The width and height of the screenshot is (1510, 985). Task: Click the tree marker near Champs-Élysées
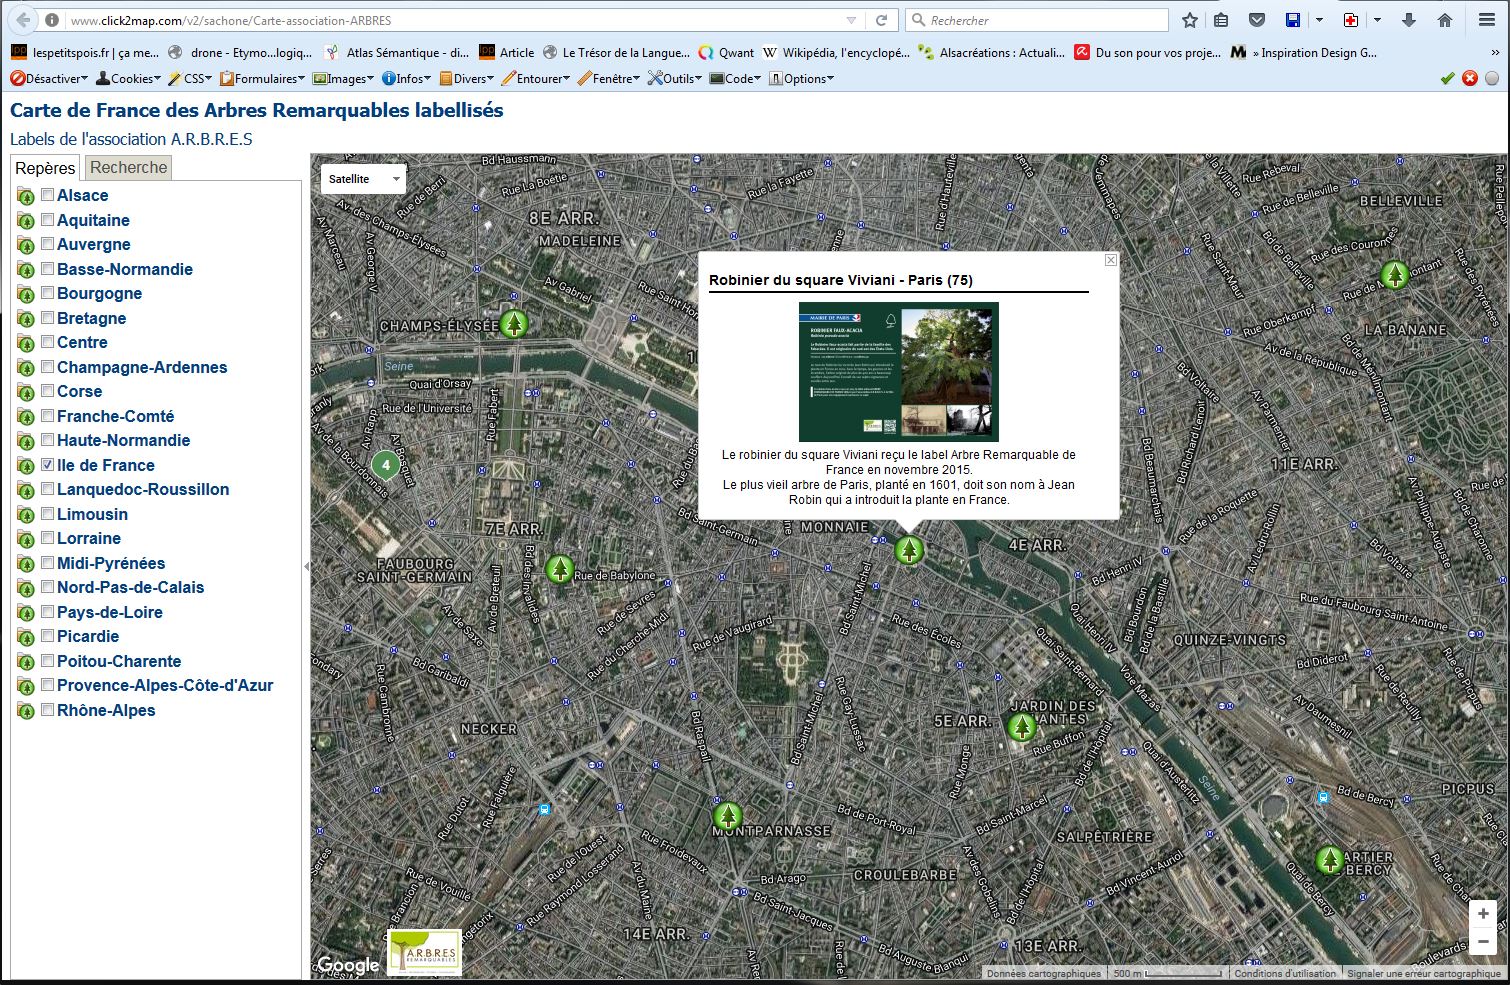click(513, 323)
